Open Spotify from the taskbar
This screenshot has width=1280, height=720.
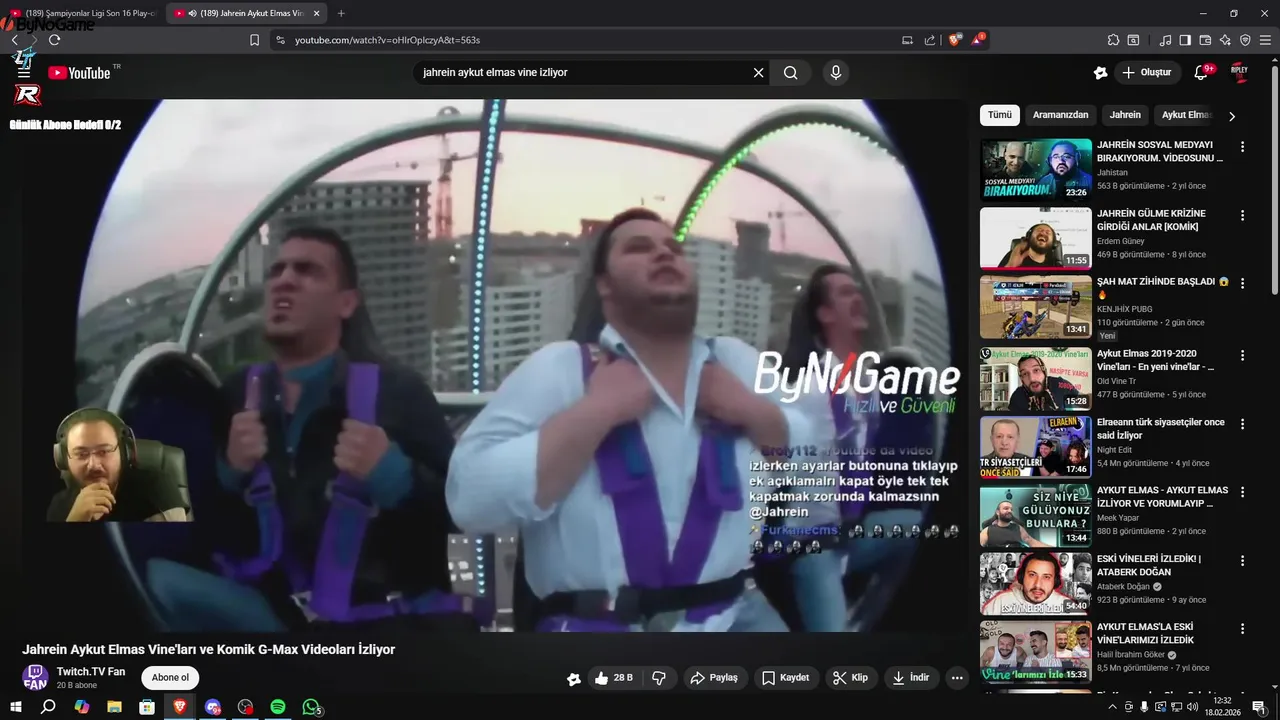tap(278, 707)
